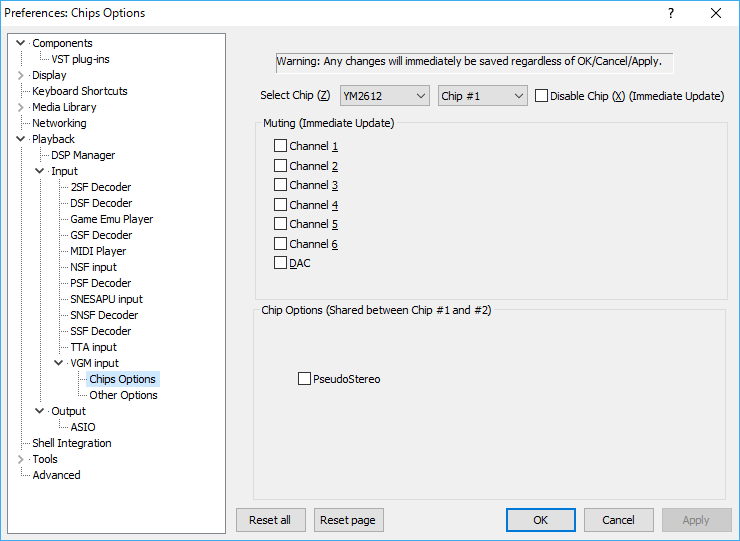The height and width of the screenshot is (541, 740).
Task: Click the Cancel button
Action: (619, 520)
